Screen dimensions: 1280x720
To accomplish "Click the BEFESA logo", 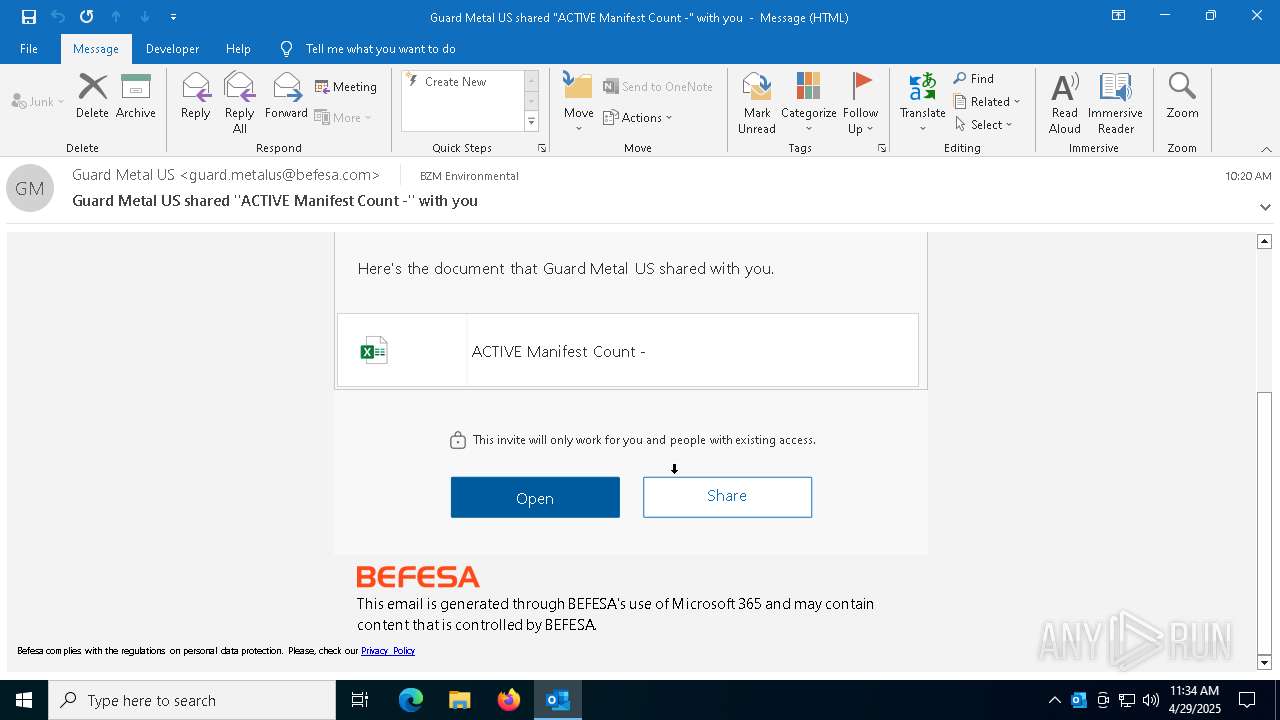I will [418, 577].
